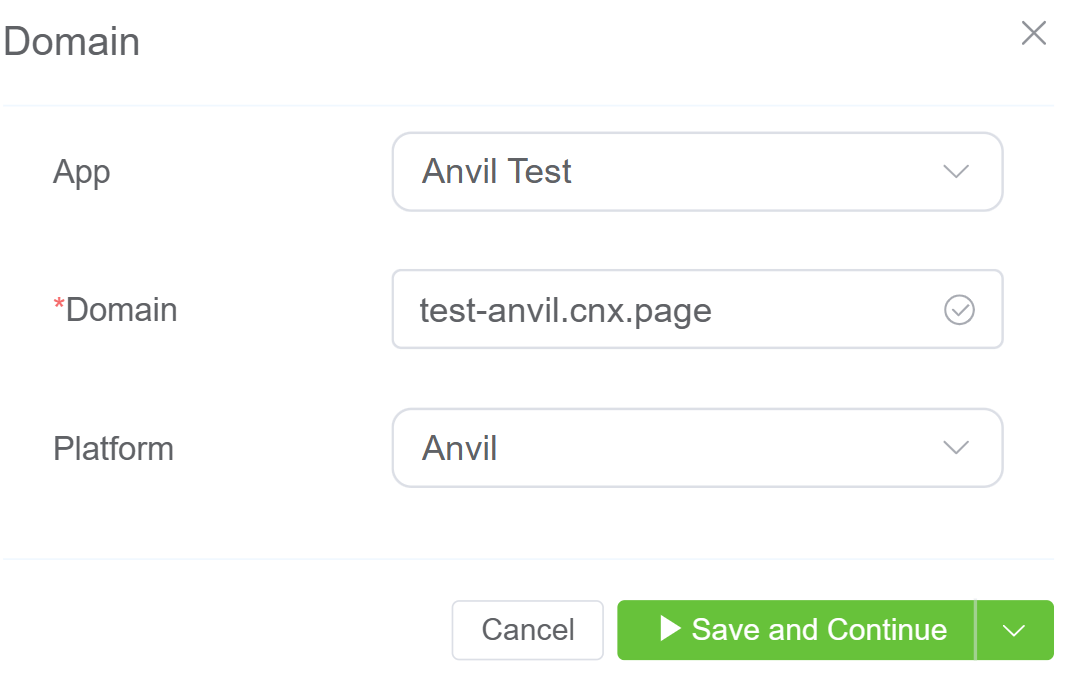The image size is (1090, 676).
Task: Click the Domain dialog title text
Action: pos(72,42)
